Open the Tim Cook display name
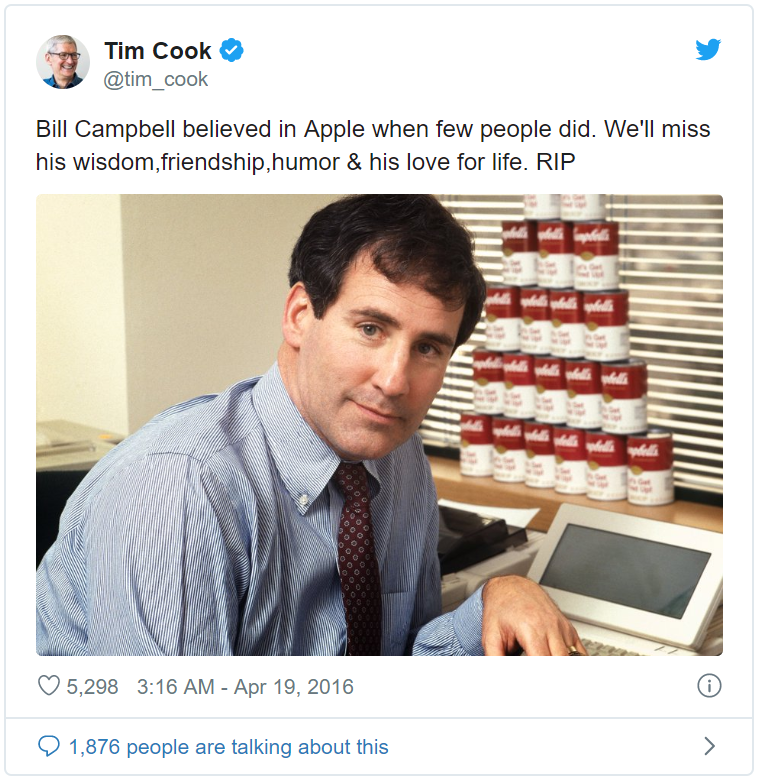This screenshot has height=782, width=757. 158,51
